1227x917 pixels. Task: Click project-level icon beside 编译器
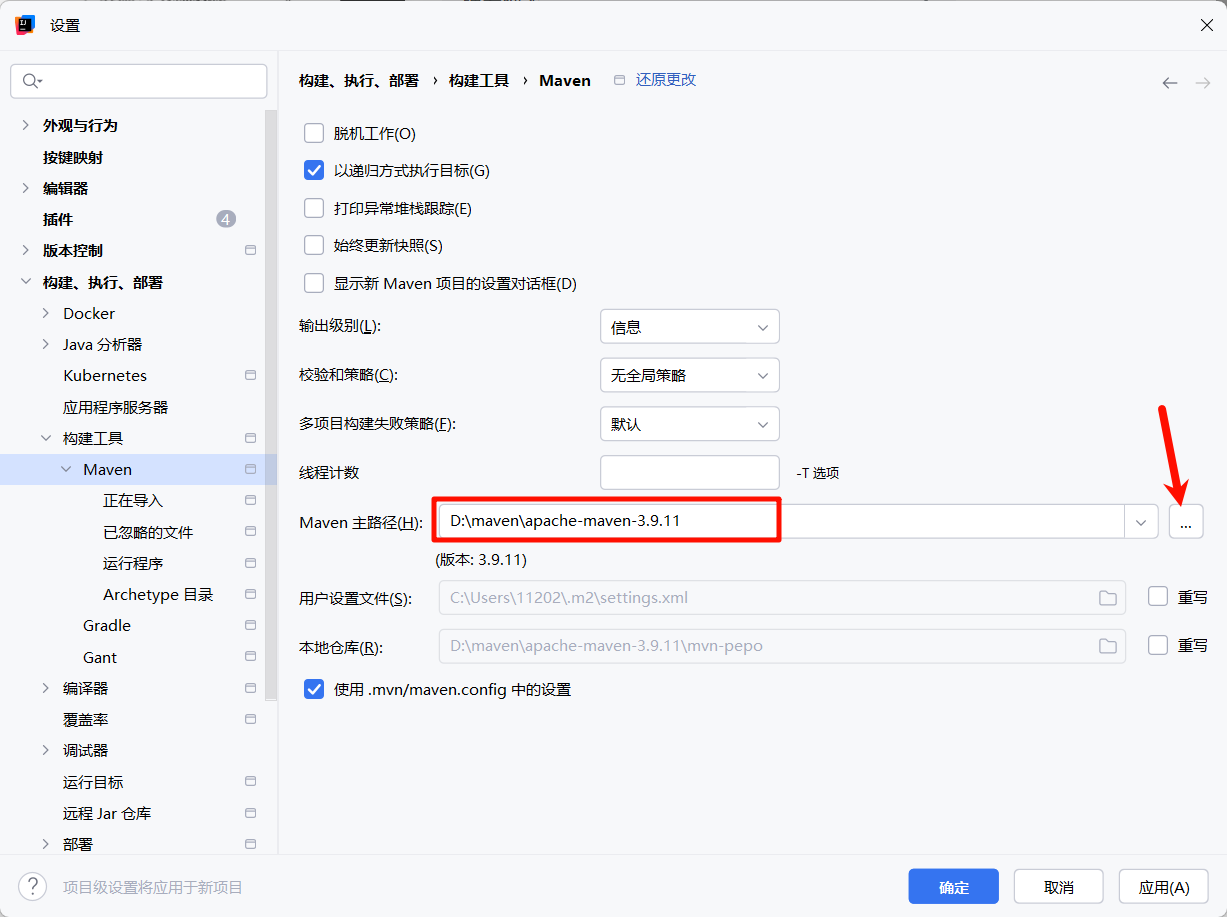tap(250, 688)
